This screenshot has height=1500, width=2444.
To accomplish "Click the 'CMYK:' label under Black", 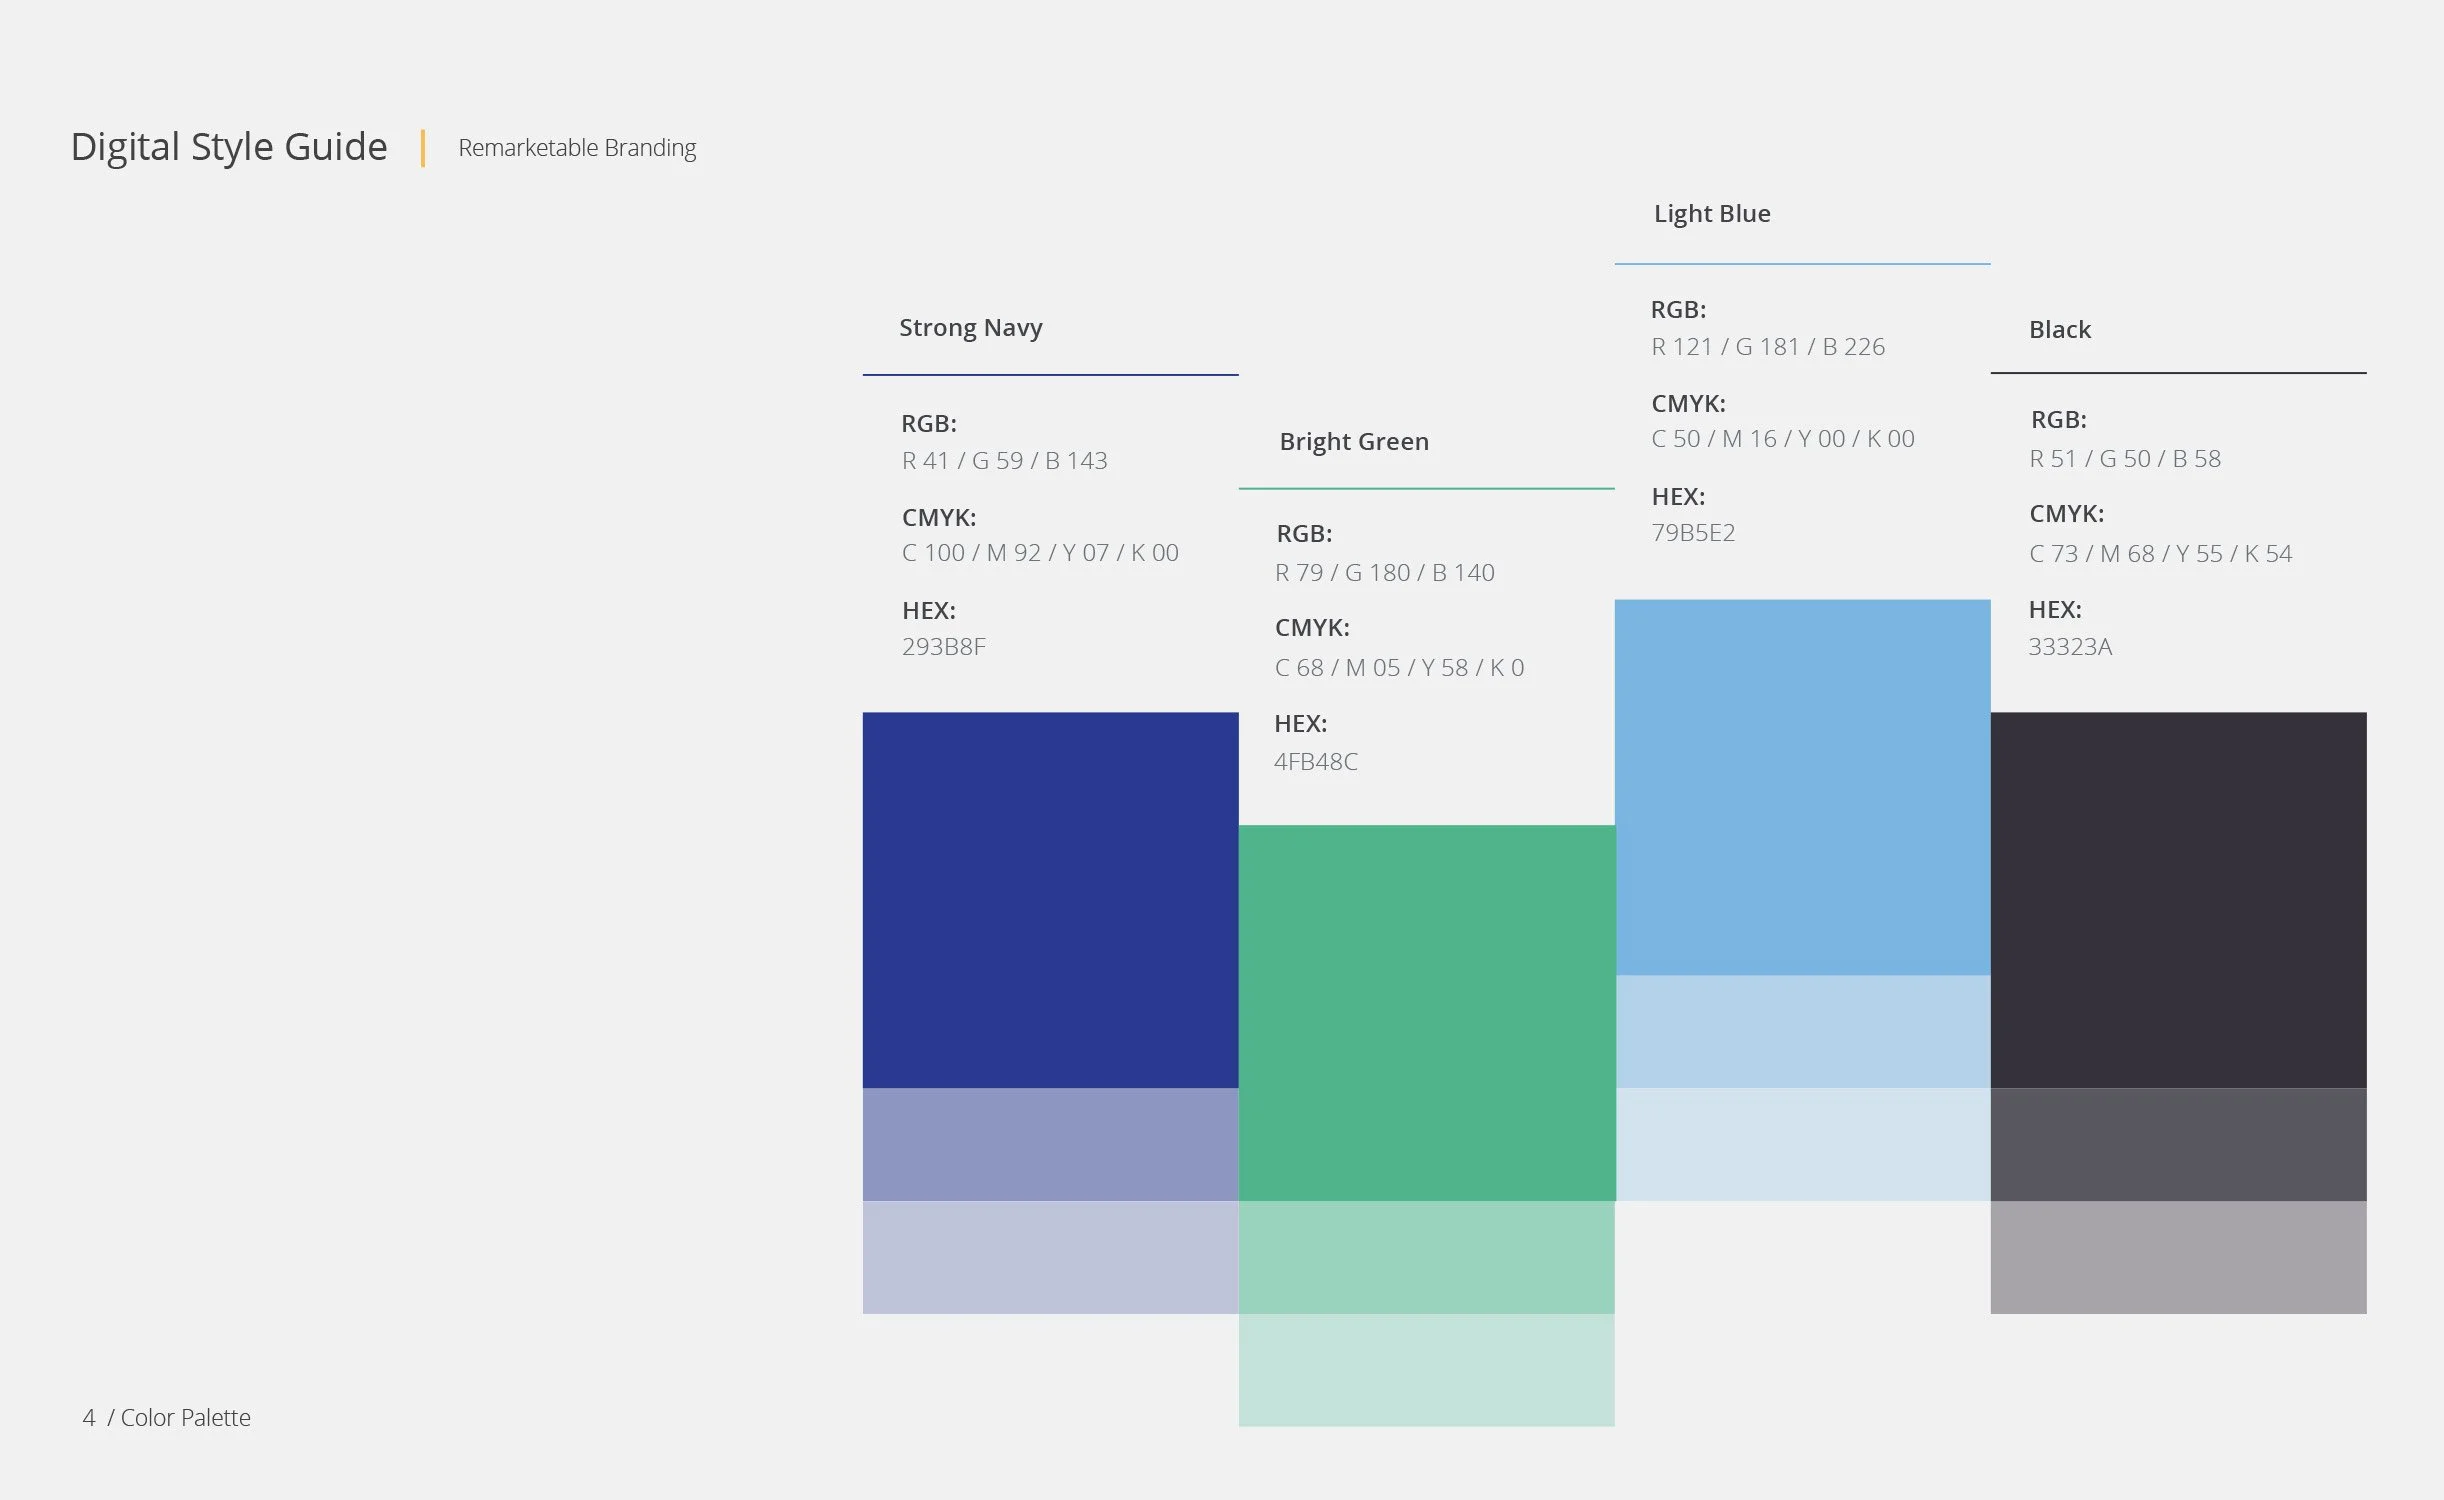I will tap(2067, 514).
